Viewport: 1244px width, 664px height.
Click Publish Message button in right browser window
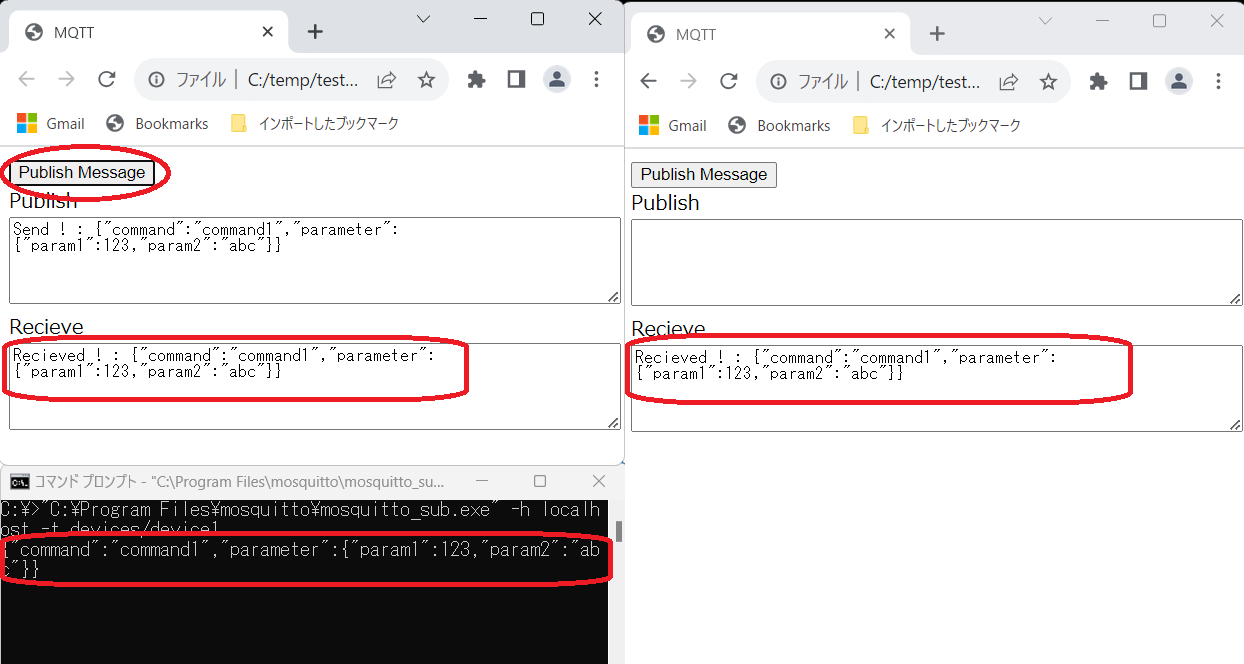click(703, 174)
